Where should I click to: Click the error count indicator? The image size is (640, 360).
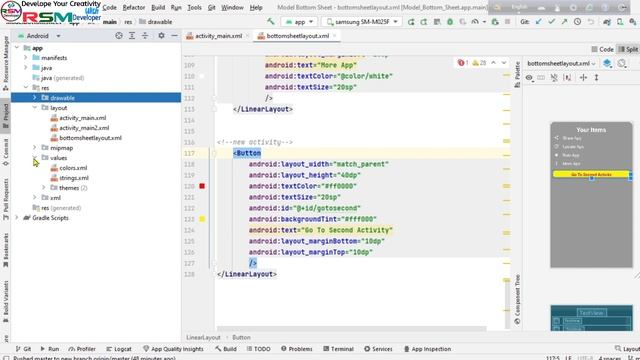pos(463,63)
